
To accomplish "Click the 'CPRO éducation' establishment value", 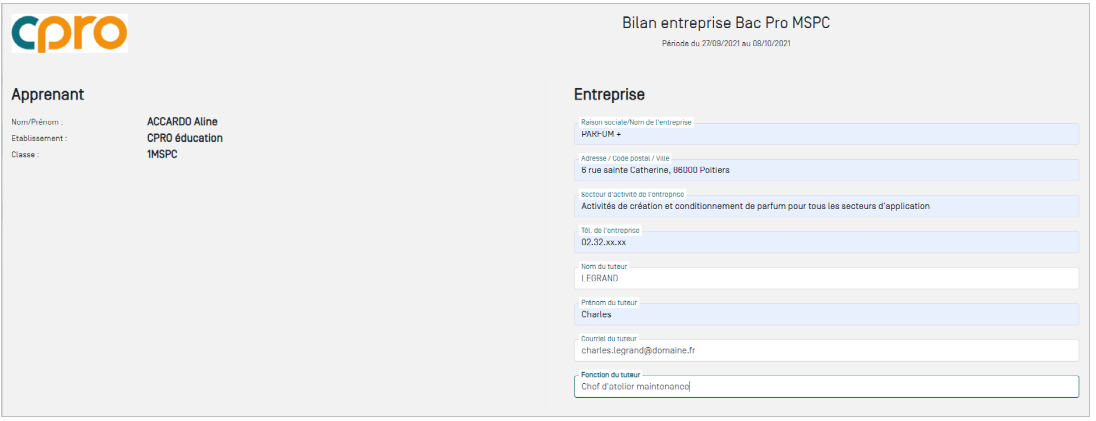I will 185,138.
